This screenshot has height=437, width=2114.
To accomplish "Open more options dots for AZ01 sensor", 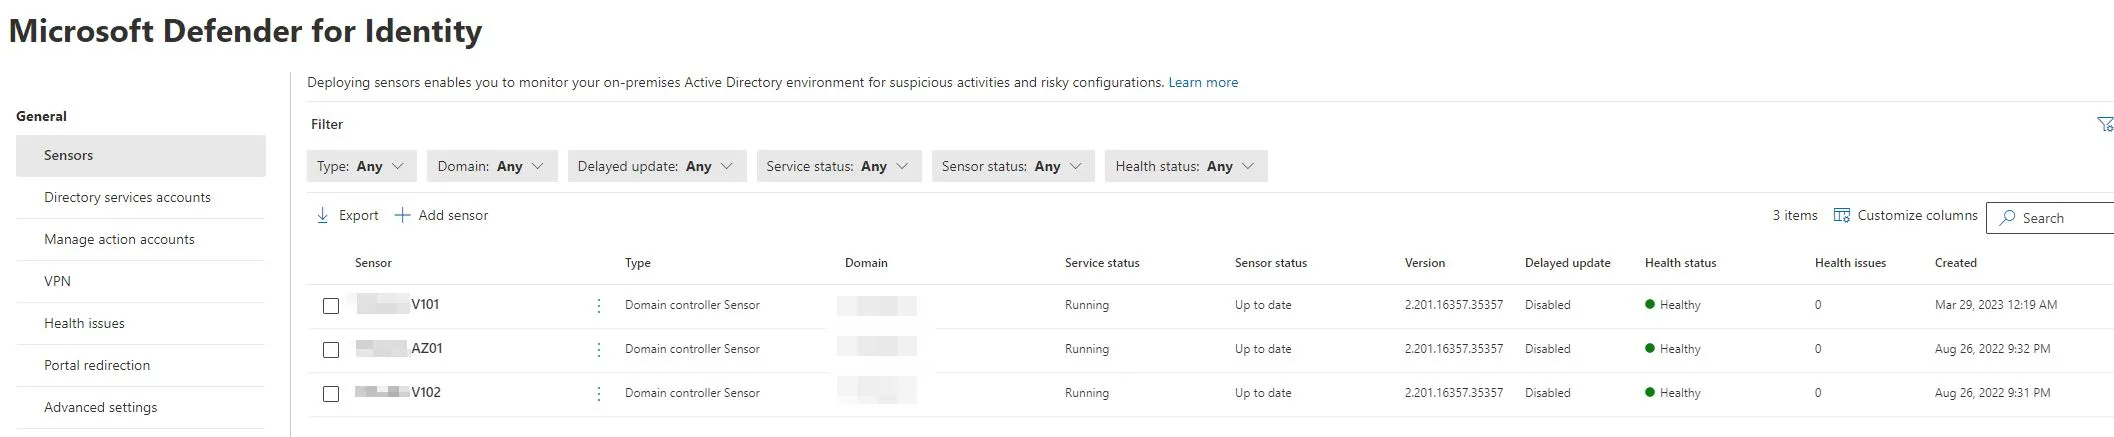I will pyautogui.click(x=598, y=350).
